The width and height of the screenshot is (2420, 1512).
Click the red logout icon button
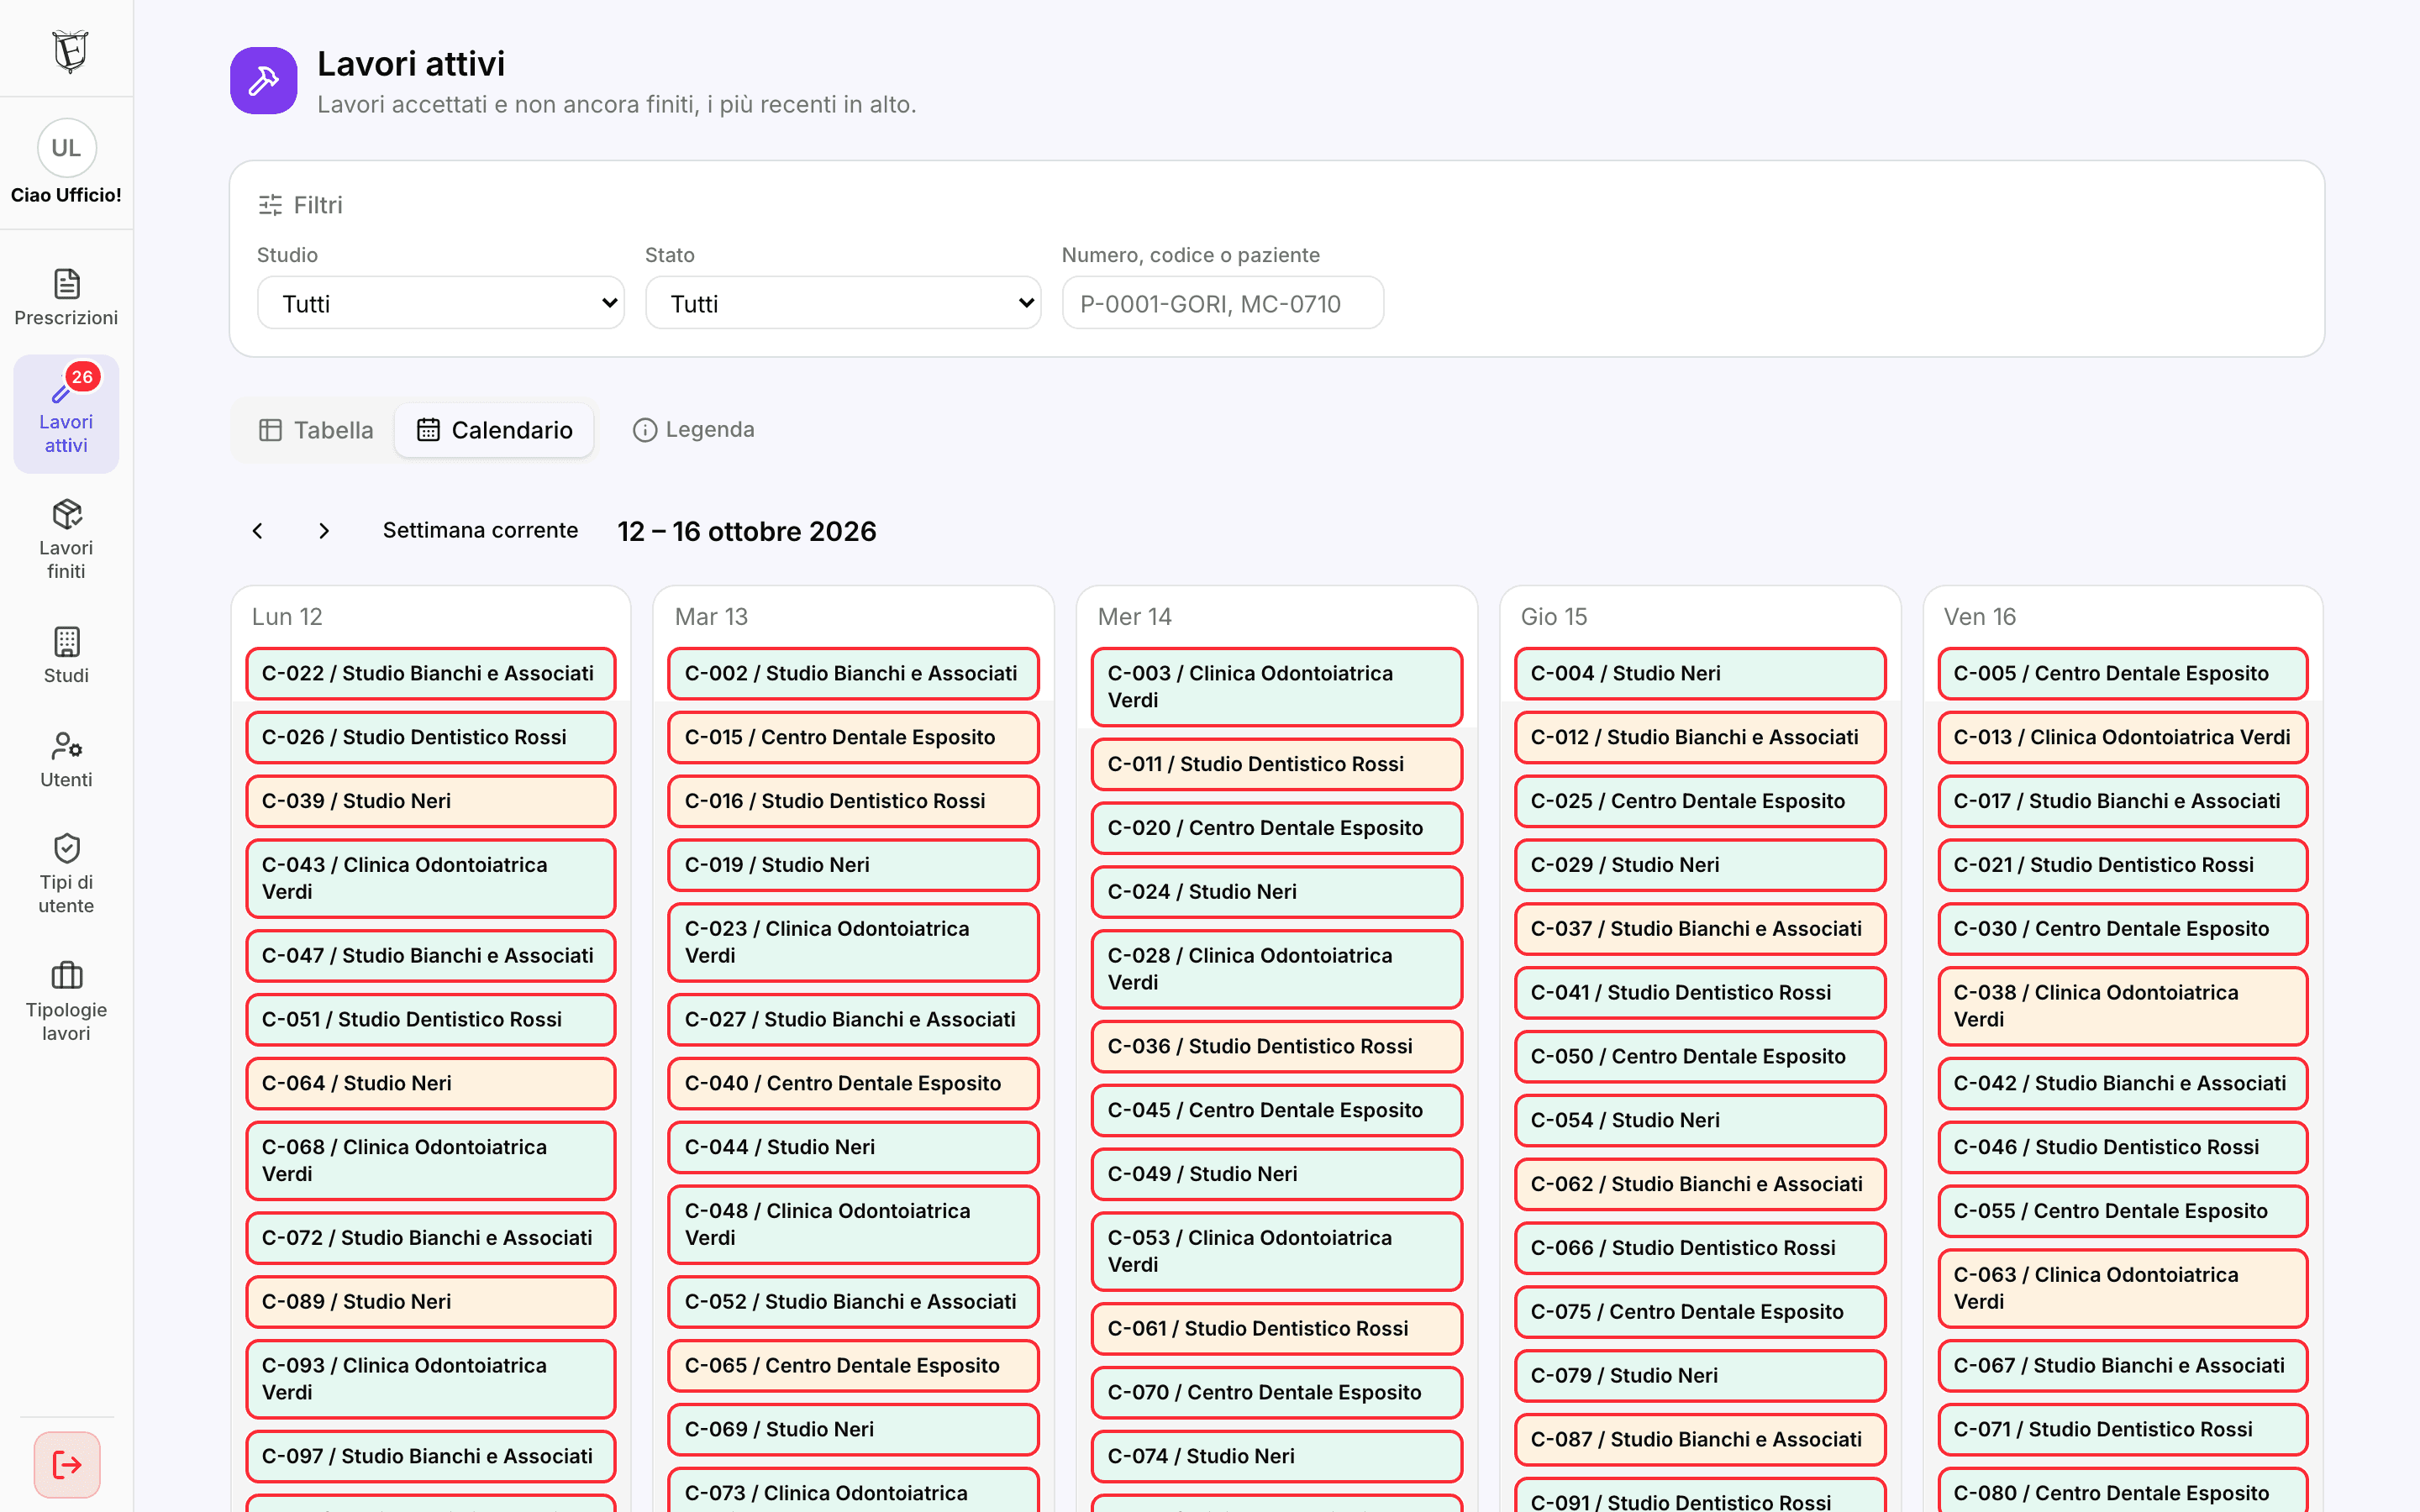67,1465
